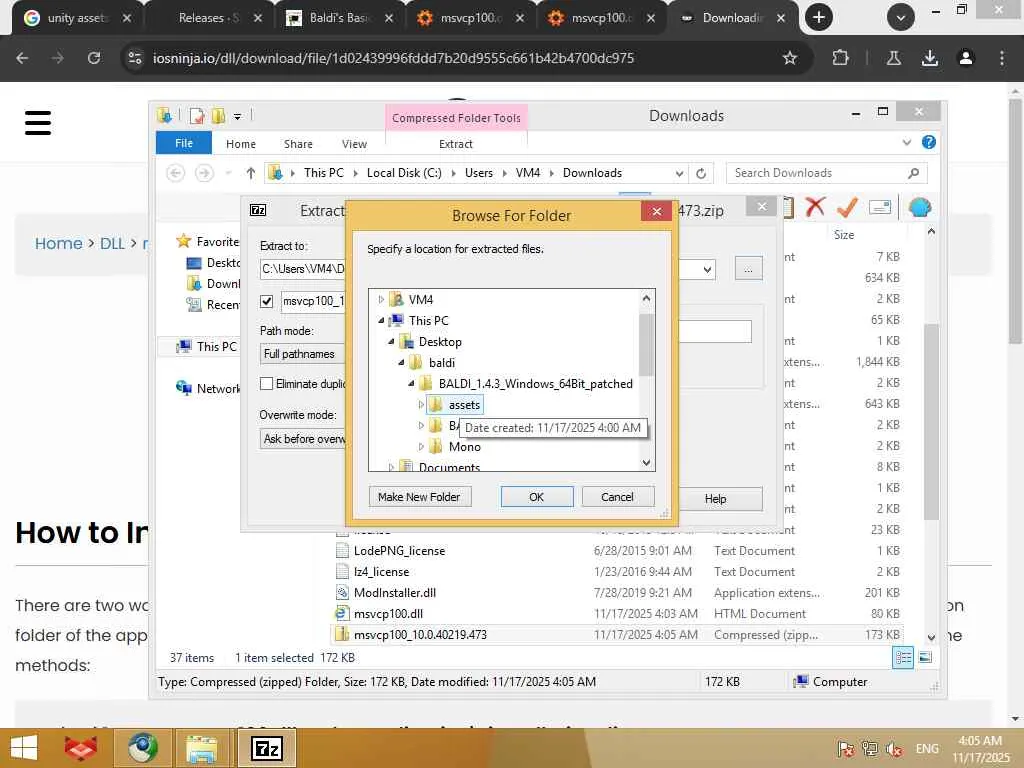
Task: Open the Explorer help question mark icon
Action: pyautogui.click(x=928, y=142)
